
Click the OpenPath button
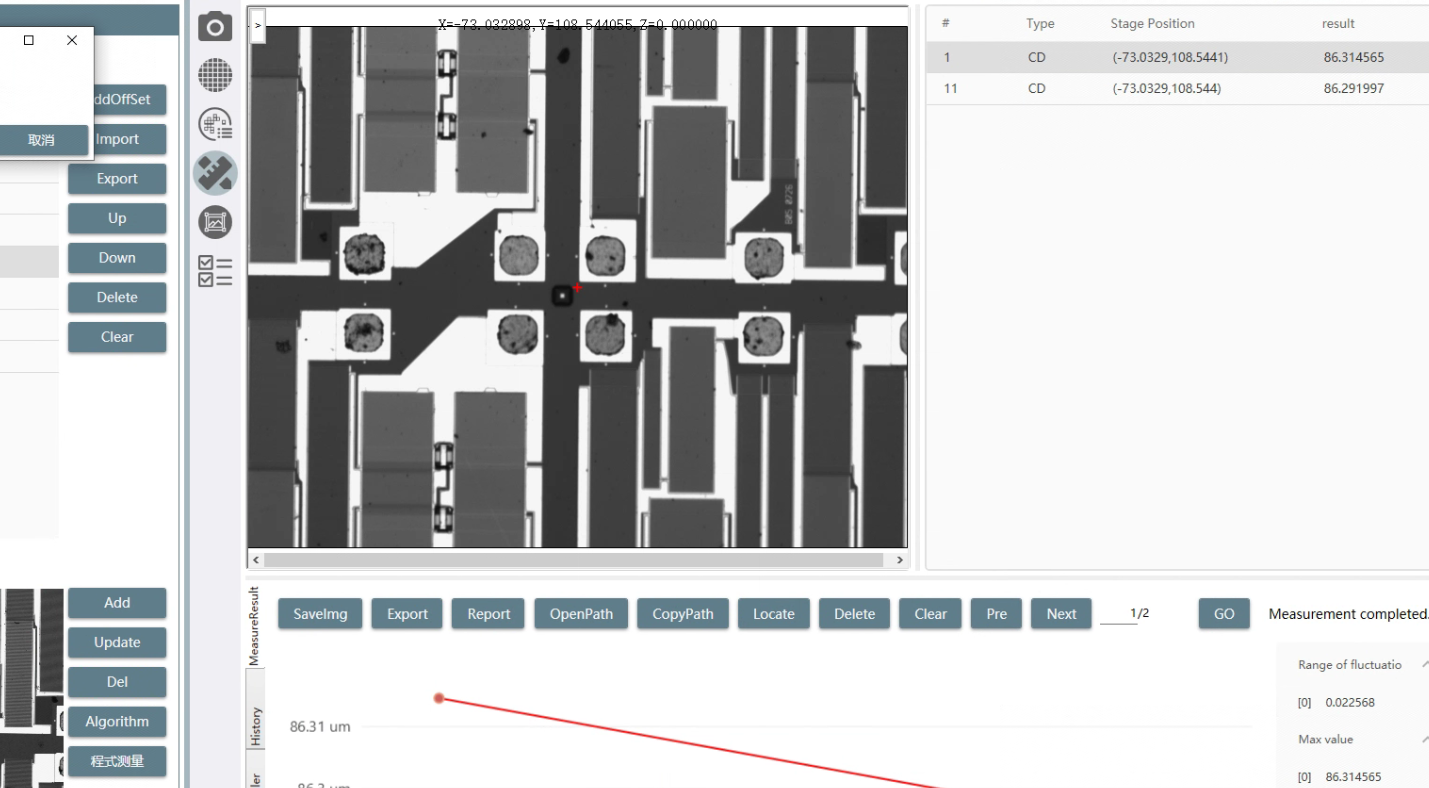point(581,614)
